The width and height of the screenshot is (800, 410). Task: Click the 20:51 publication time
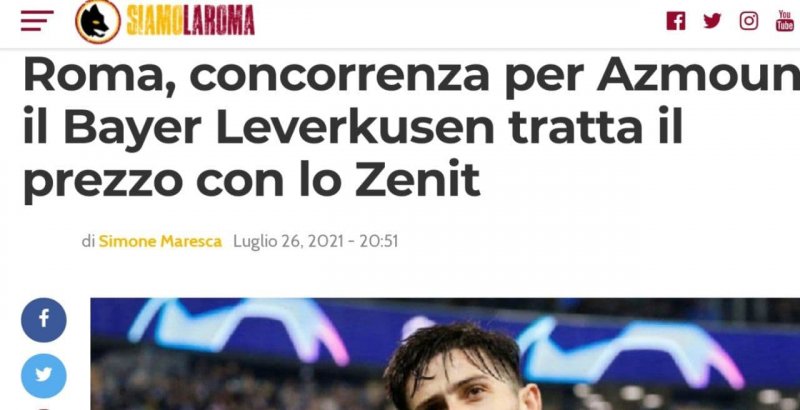click(379, 241)
